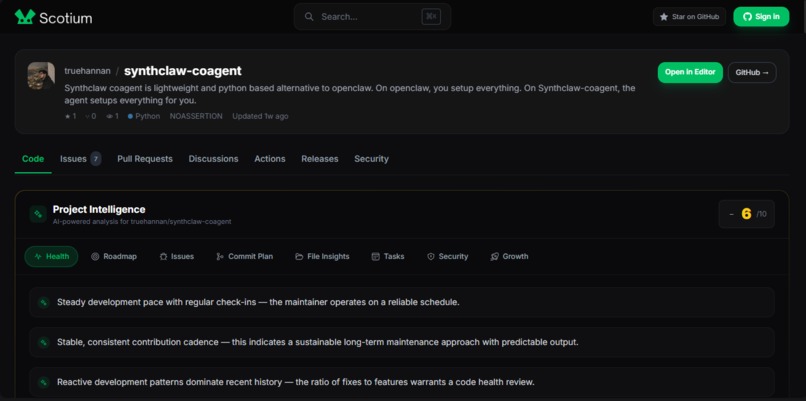Click the icon beside 'Steady development pace' insight
The height and width of the screenshot is (401, 806).
pyautogui.click(x=44, y=302)
